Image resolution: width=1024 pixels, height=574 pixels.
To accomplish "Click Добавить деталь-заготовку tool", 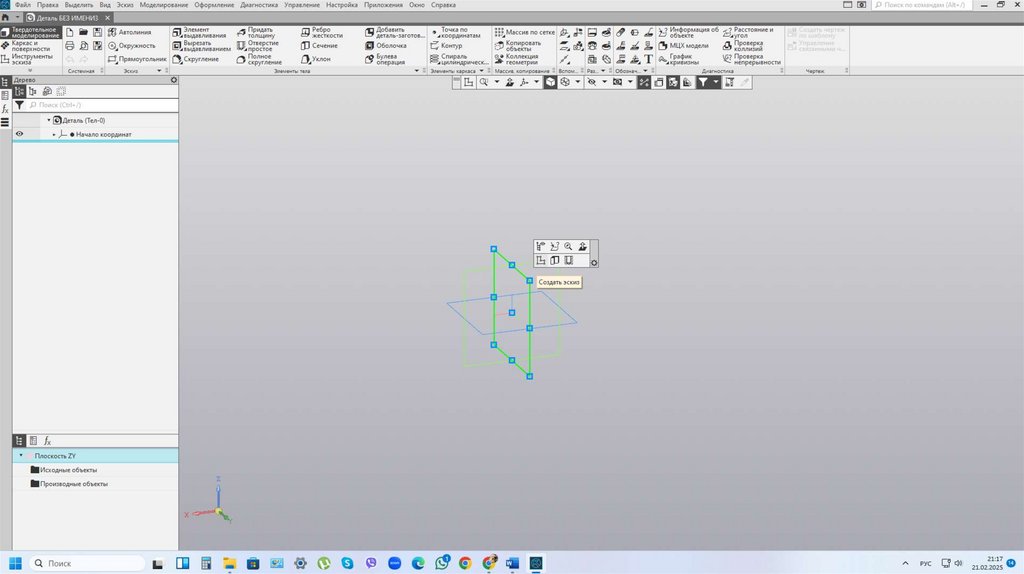I will point(394,32).
